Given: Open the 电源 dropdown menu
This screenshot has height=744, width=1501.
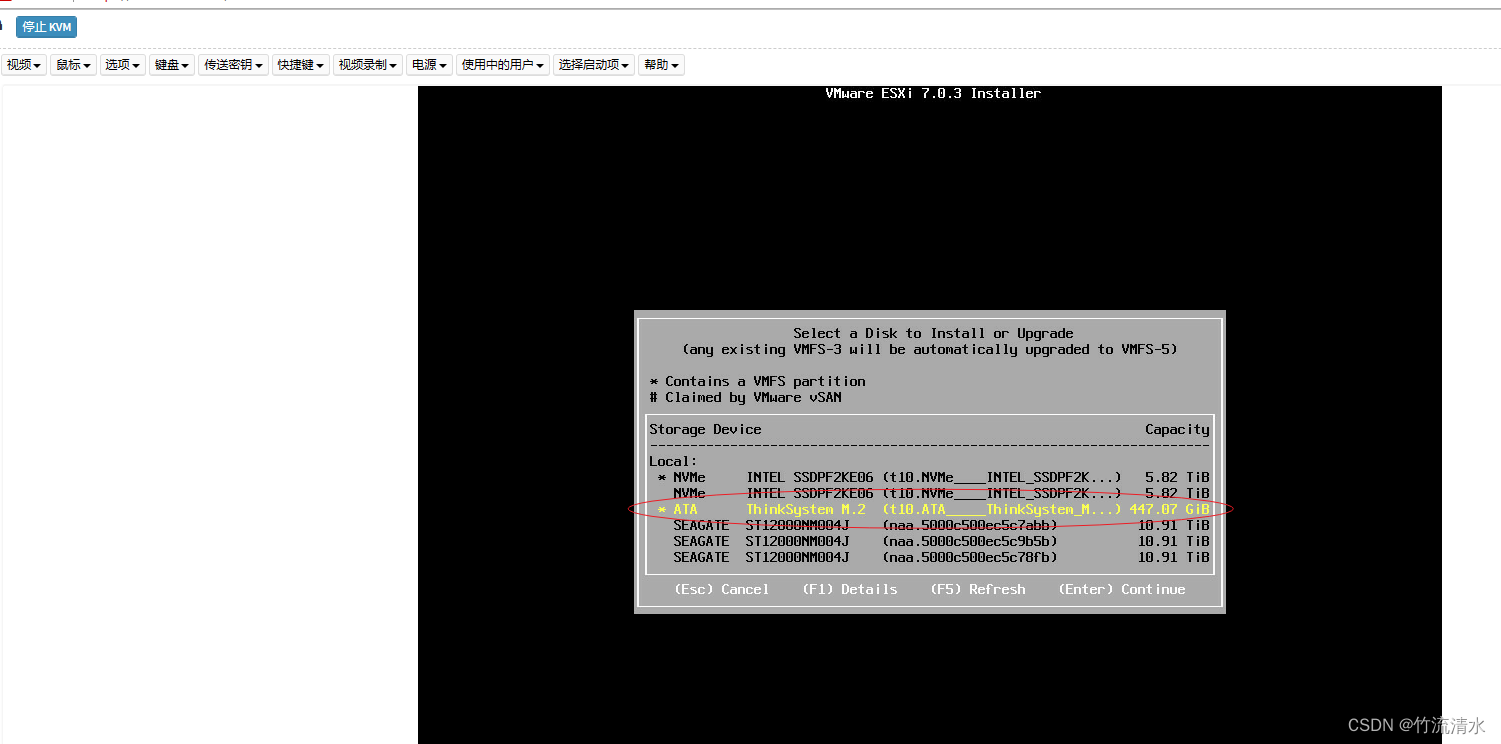Looking at the screenshot, I should [430, 65].
